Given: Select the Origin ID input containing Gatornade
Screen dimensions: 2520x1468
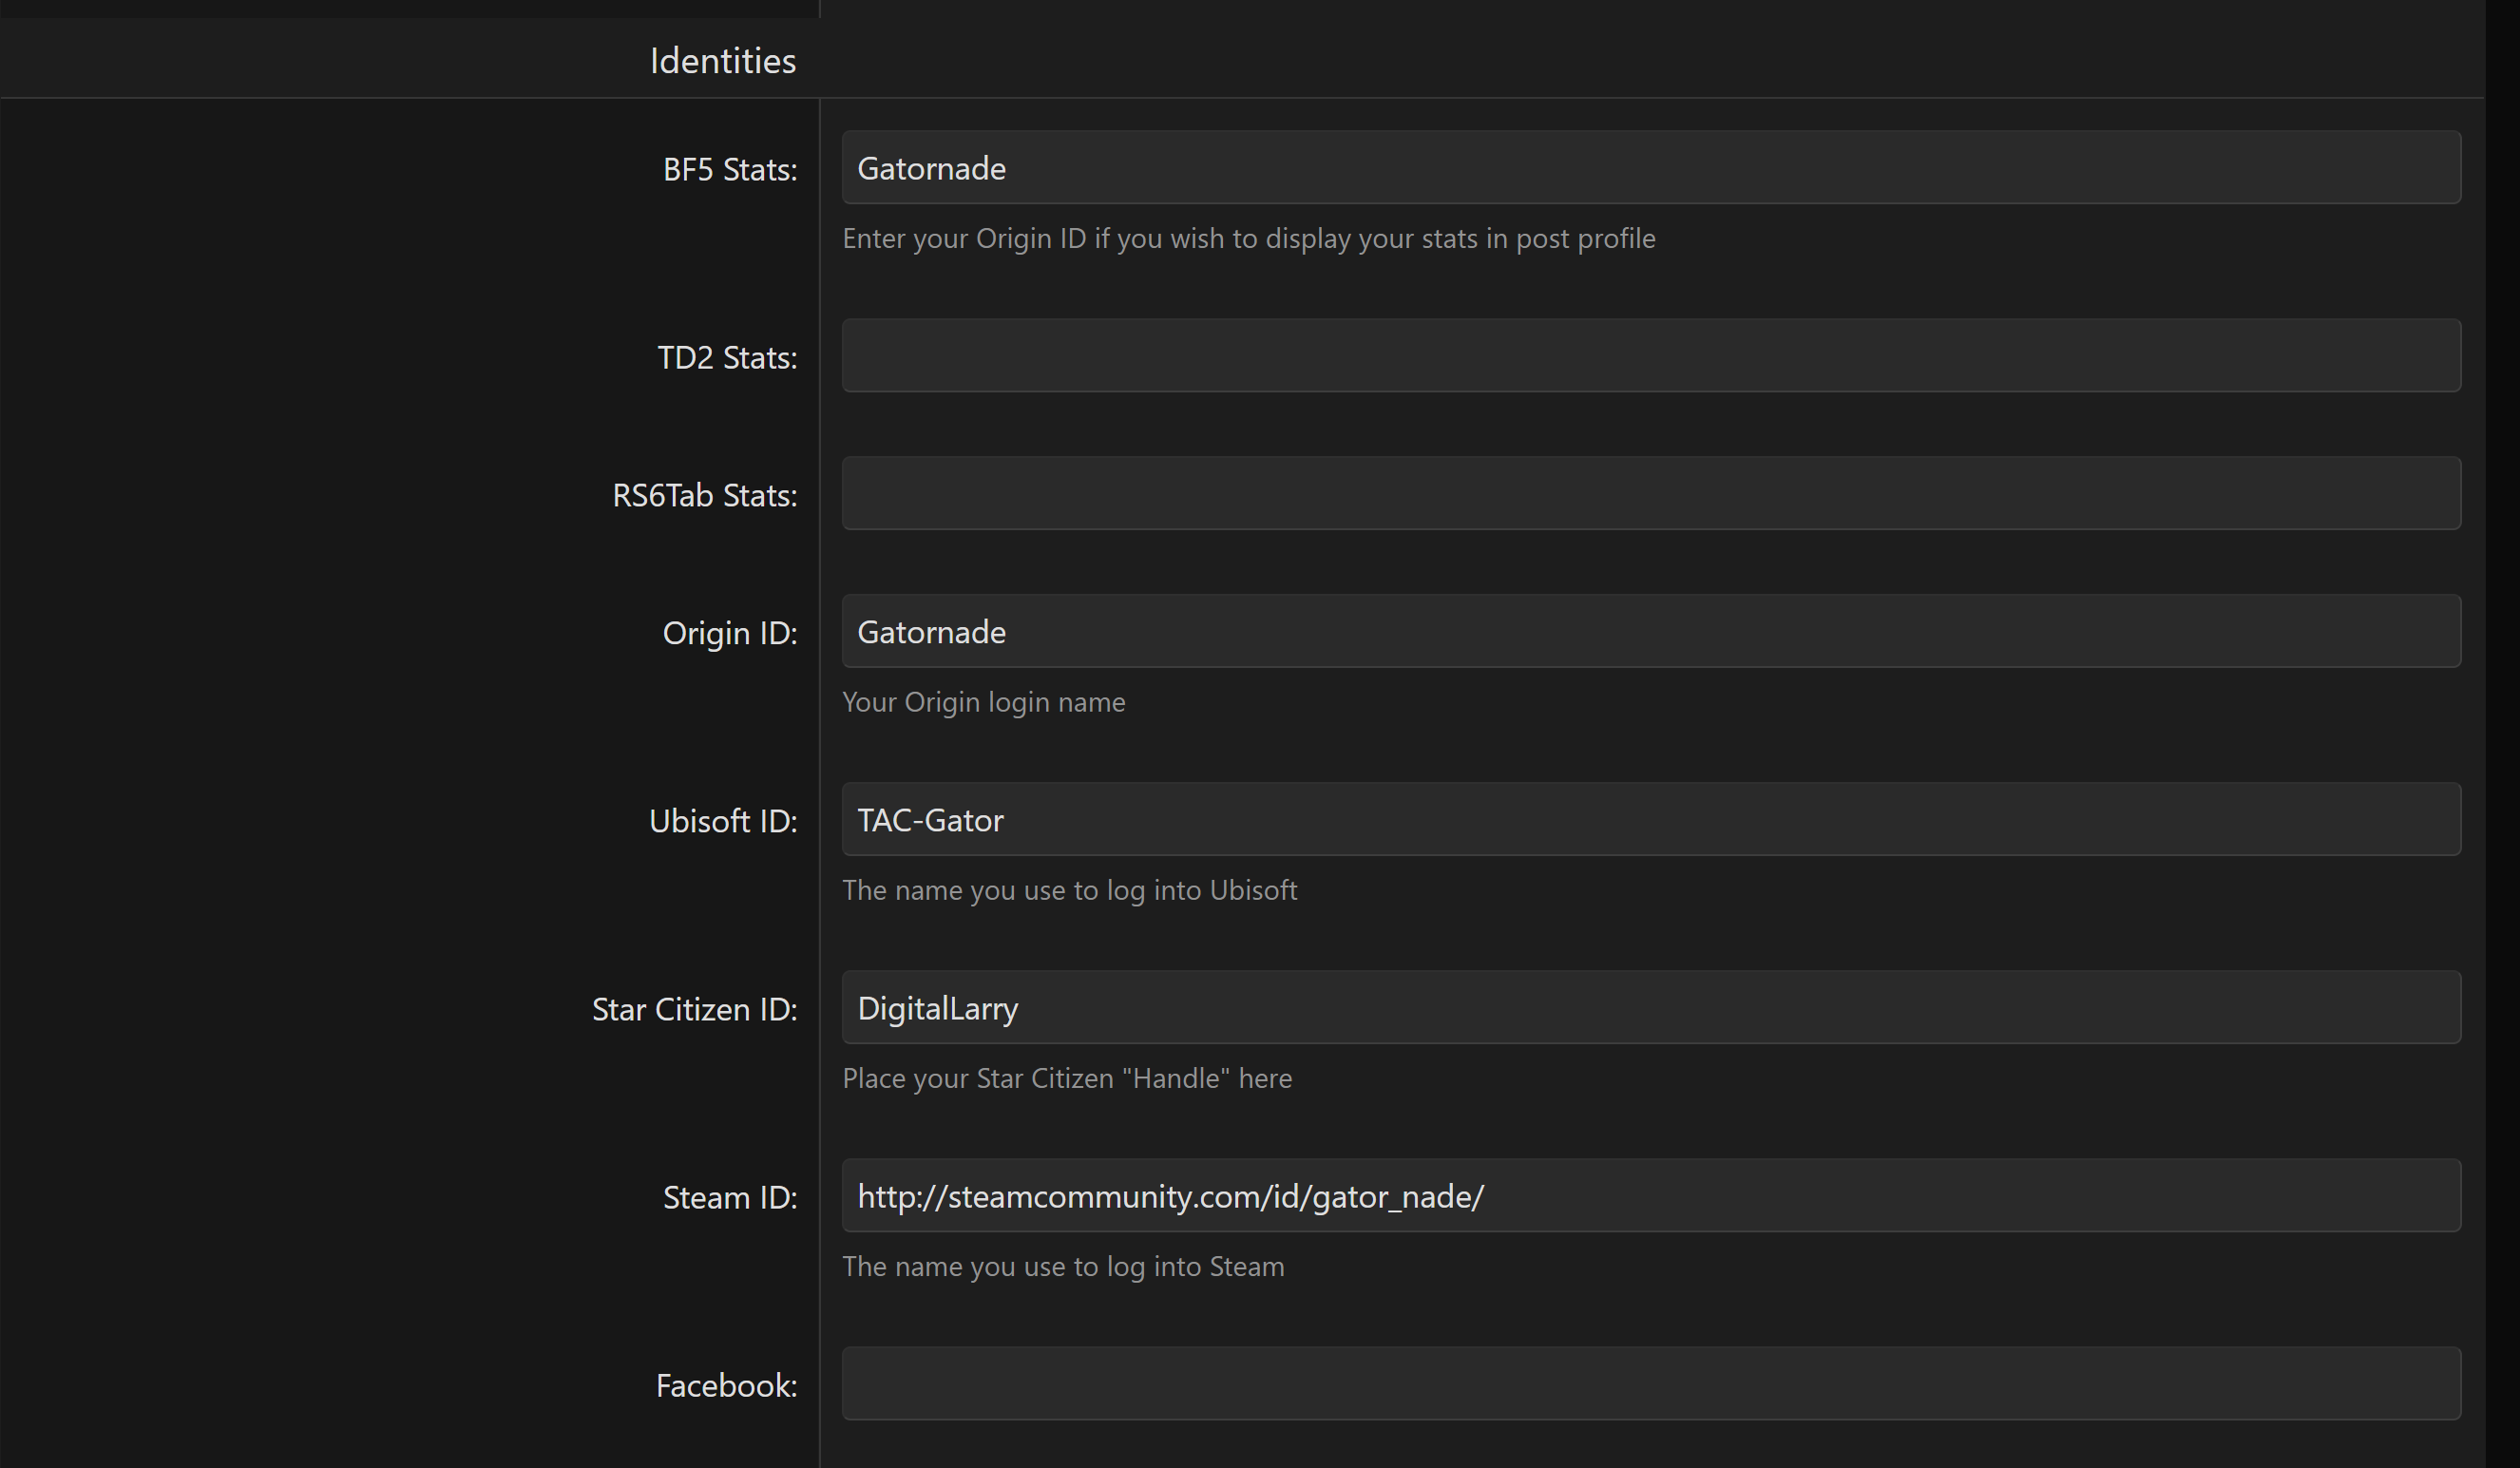Looking at the screenshot, I should 1650,632.
